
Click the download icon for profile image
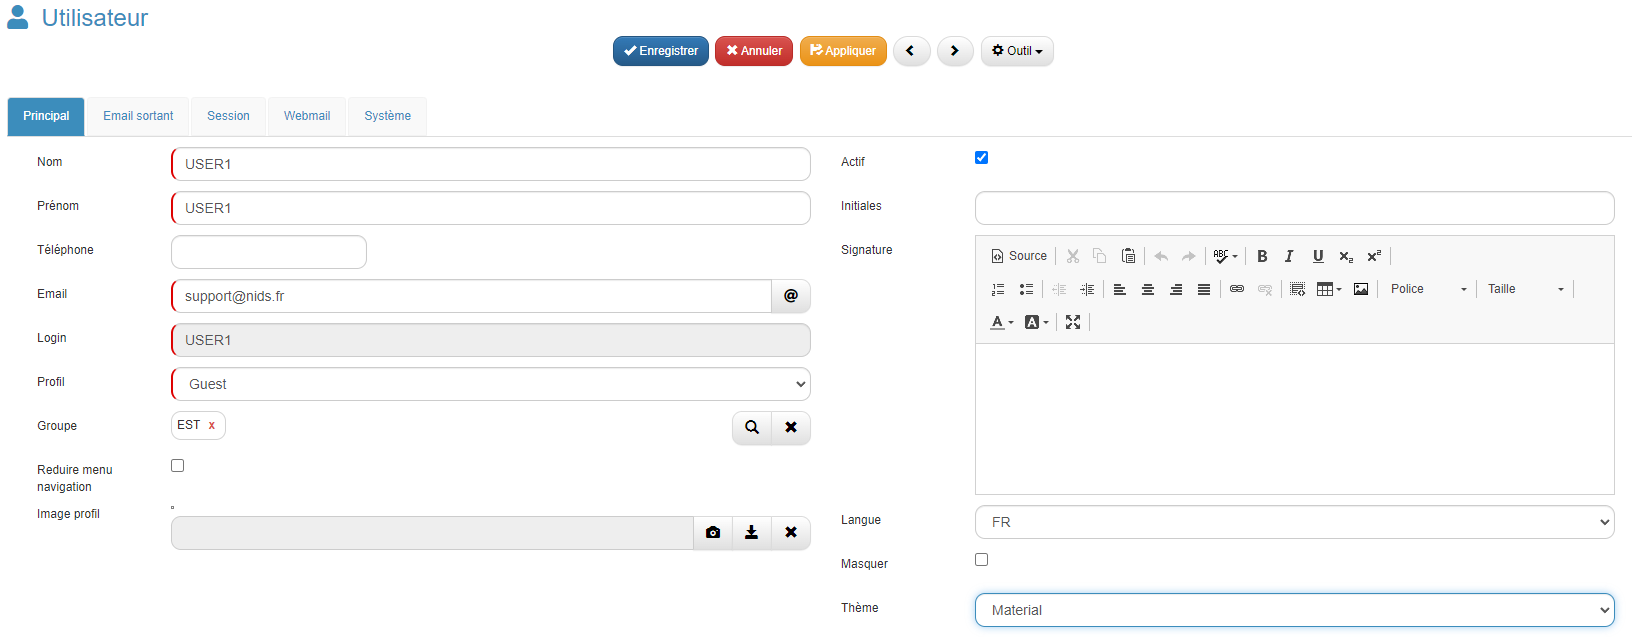(x=752, y=533)
